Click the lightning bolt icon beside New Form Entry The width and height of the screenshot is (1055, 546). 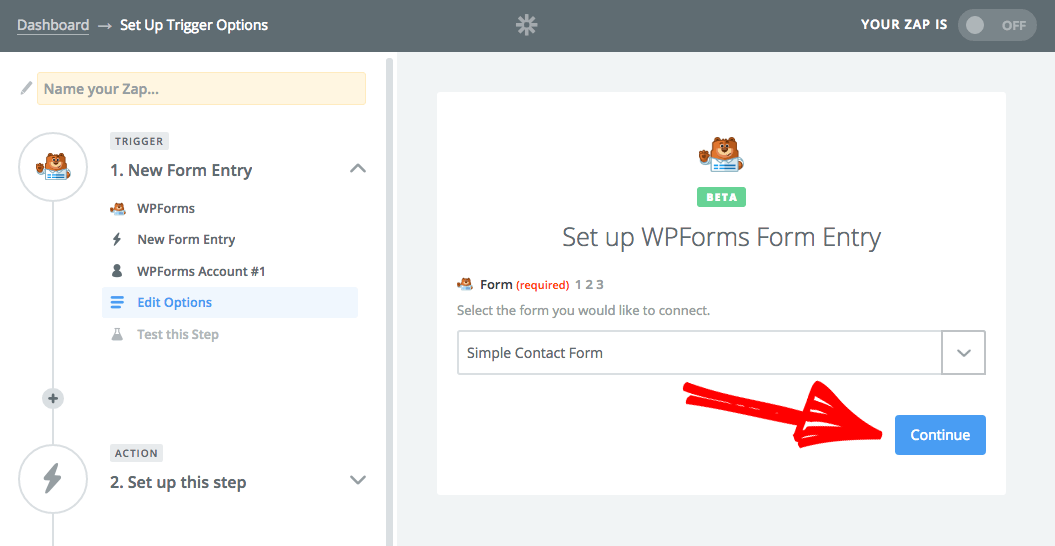pyautogui.click(x=117, y=239)
